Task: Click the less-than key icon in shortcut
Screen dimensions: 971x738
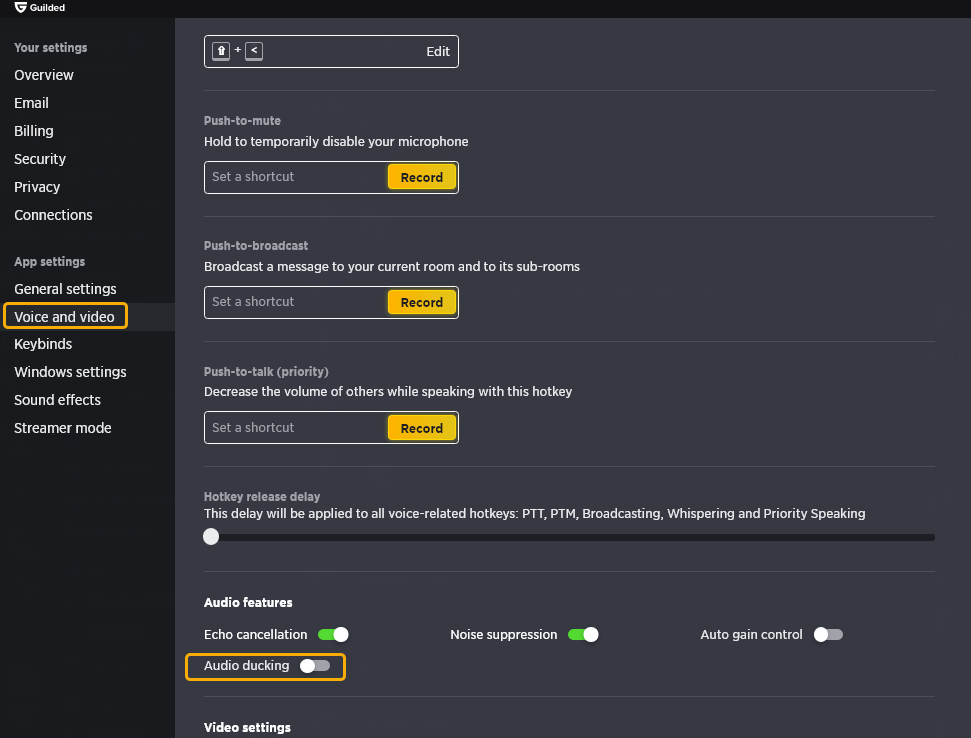Action: [x=254, y=51]
